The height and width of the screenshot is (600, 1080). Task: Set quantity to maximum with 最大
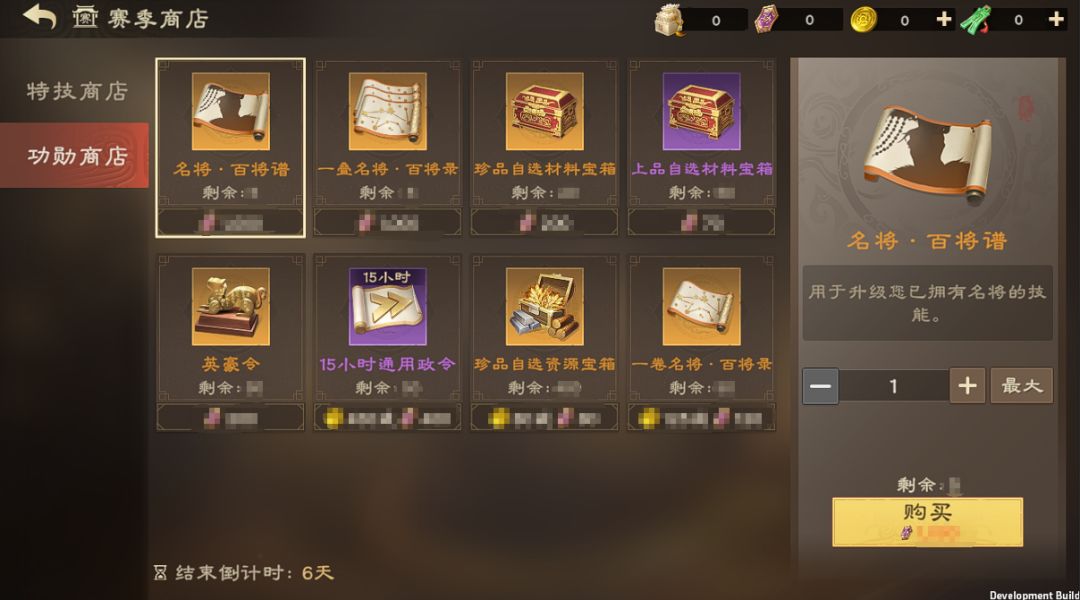pyautogui.click(x=1021, y=386)
